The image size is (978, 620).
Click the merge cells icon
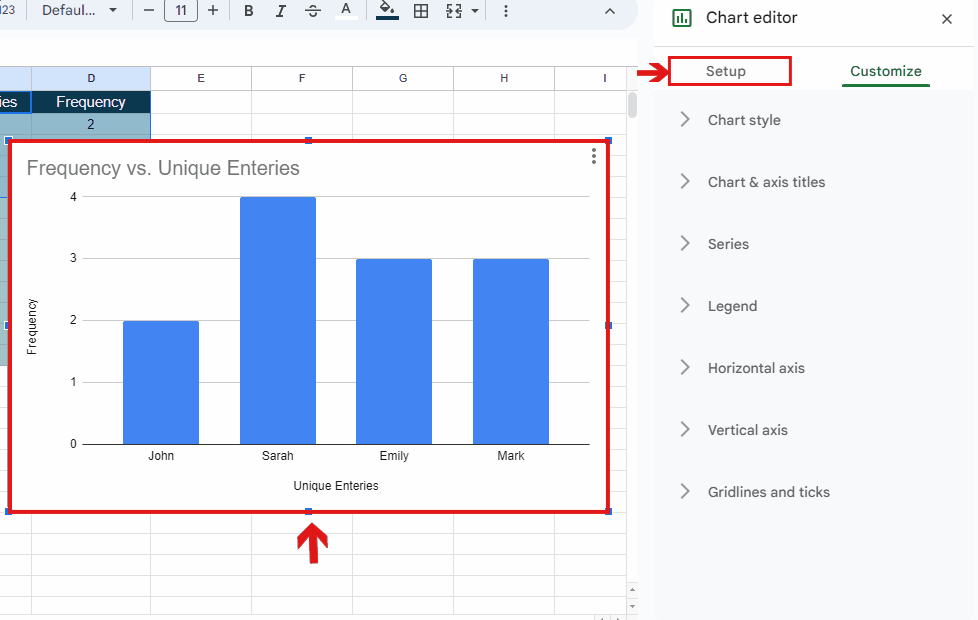(x=454, y=11)
